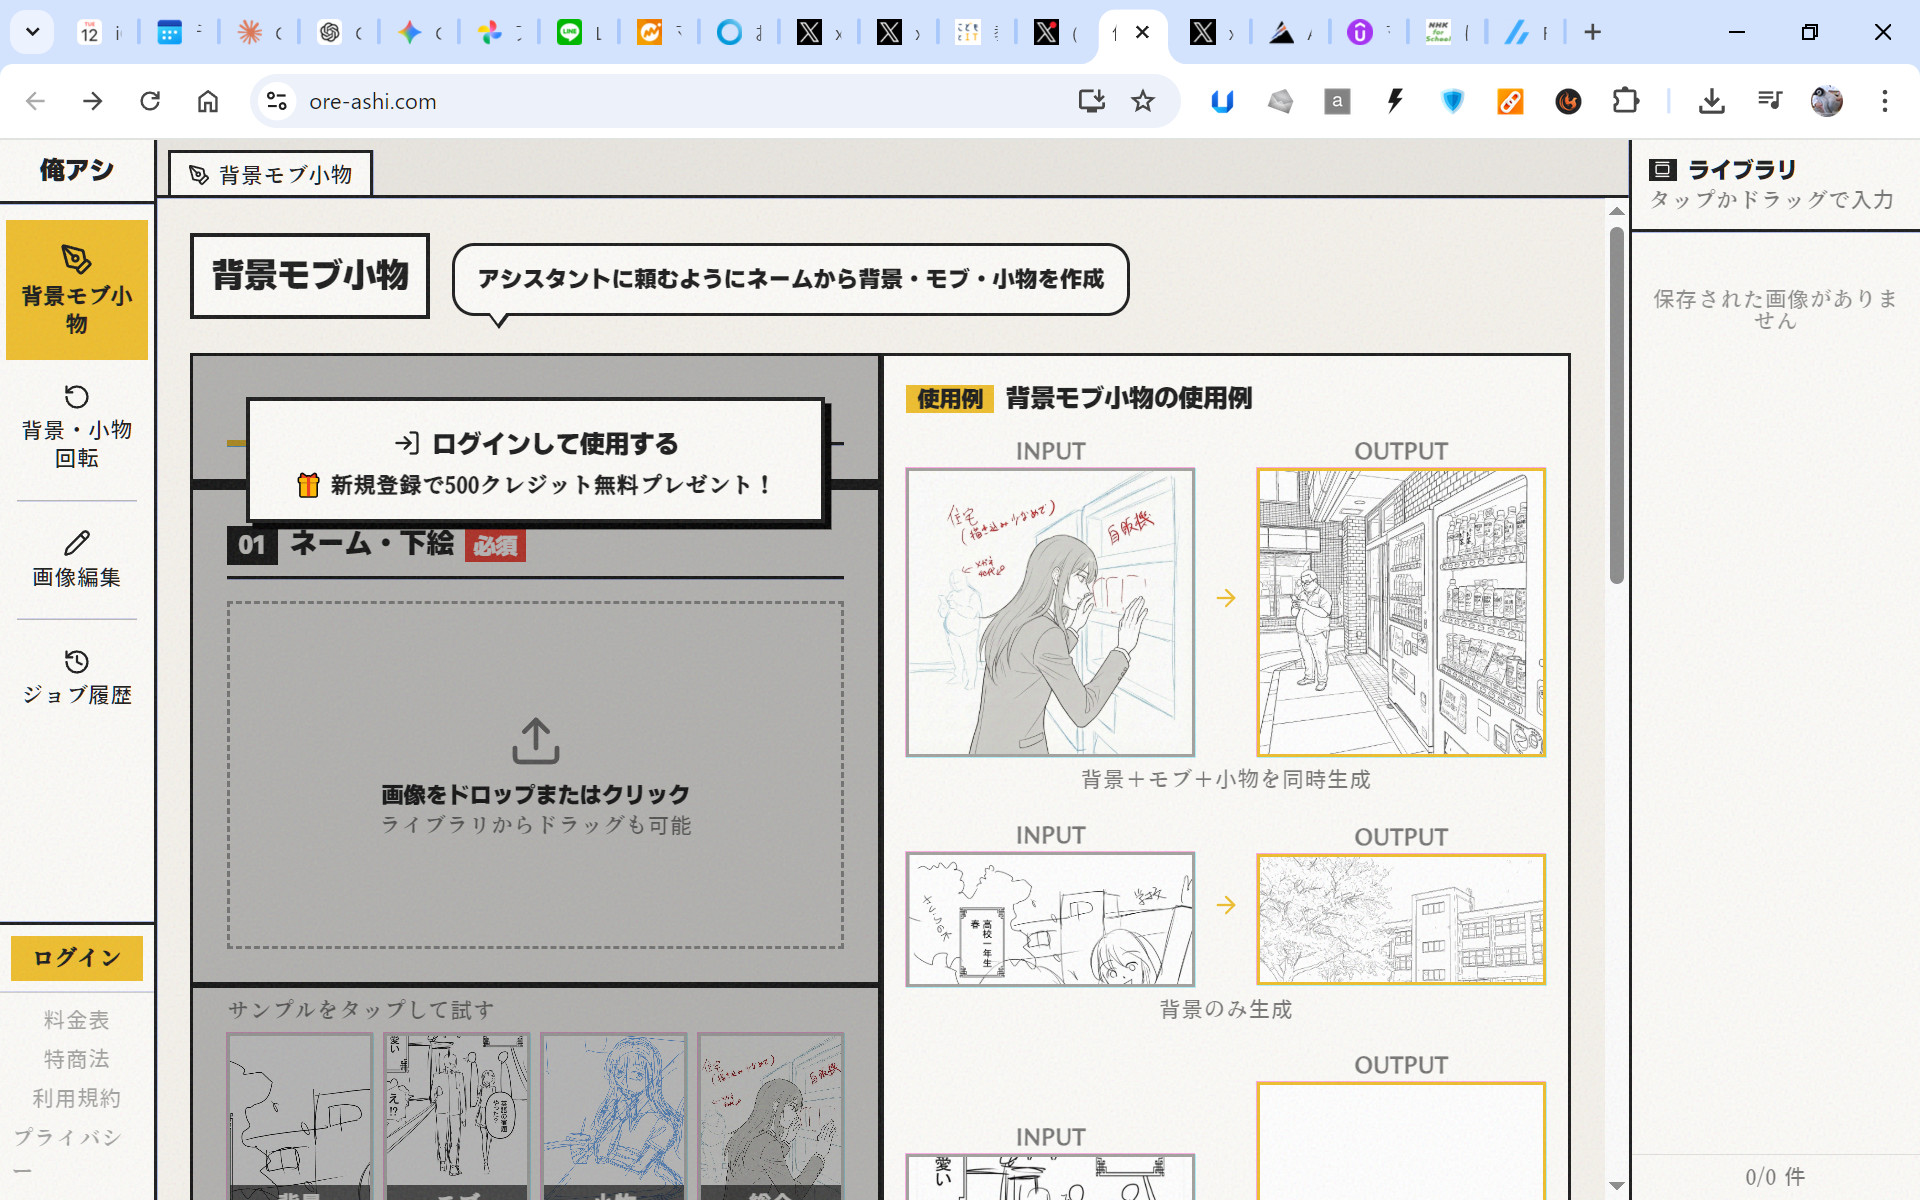1920x1200 pixels.
Task: Bookmark page with star icon
Action: [x=1143, y=101]
